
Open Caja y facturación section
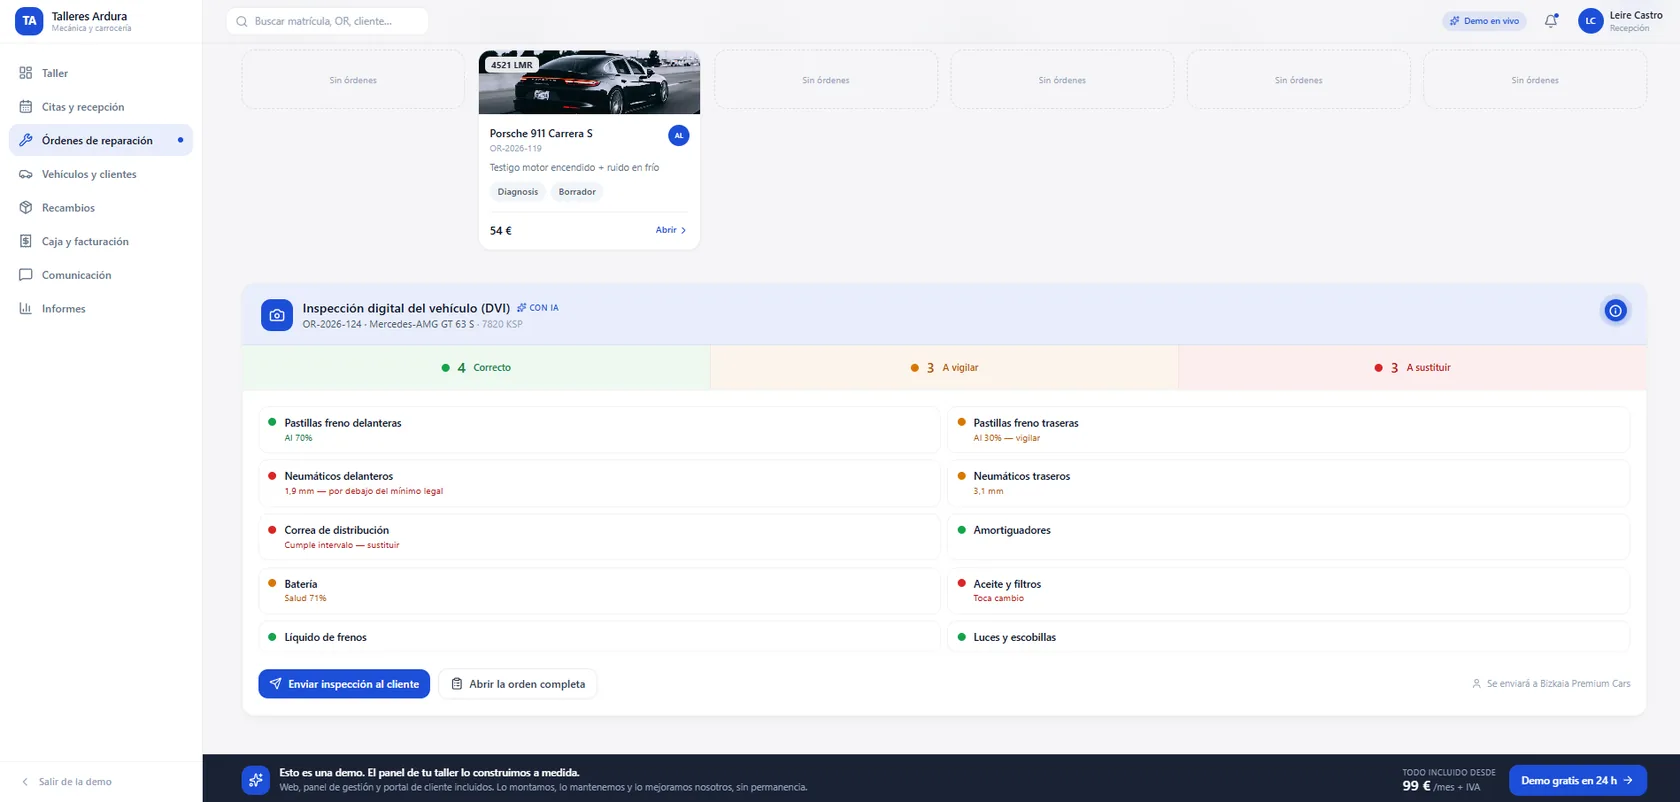tap(100, 241)
